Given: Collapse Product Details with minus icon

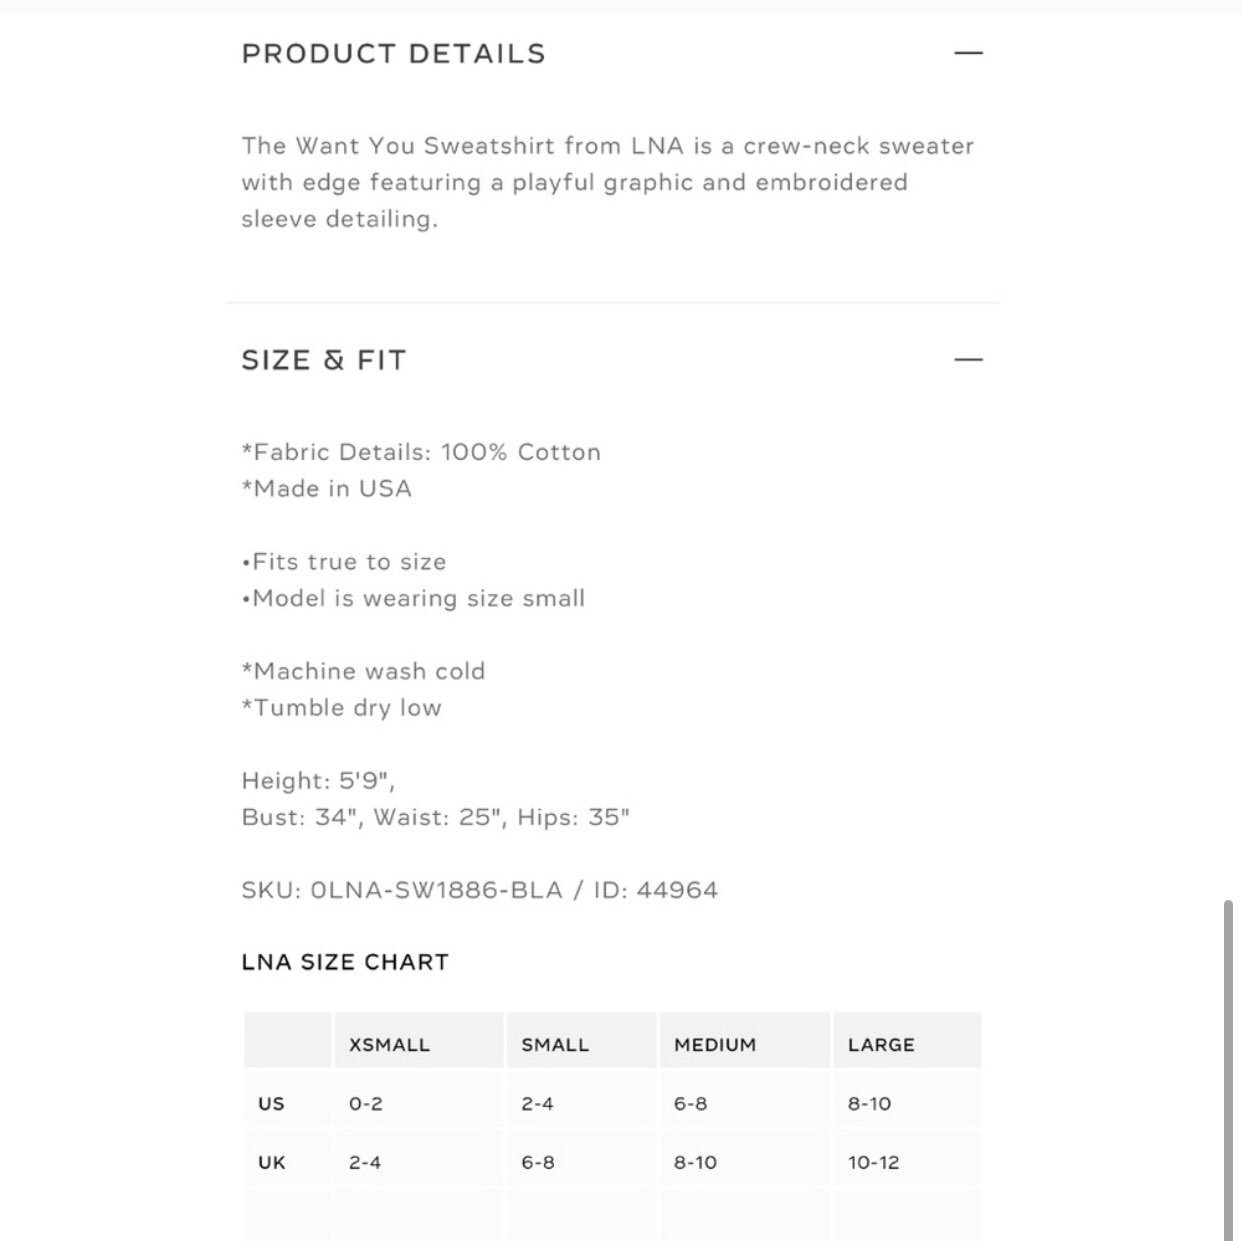Looking at the screenshot, I should [x=968, y=53].
